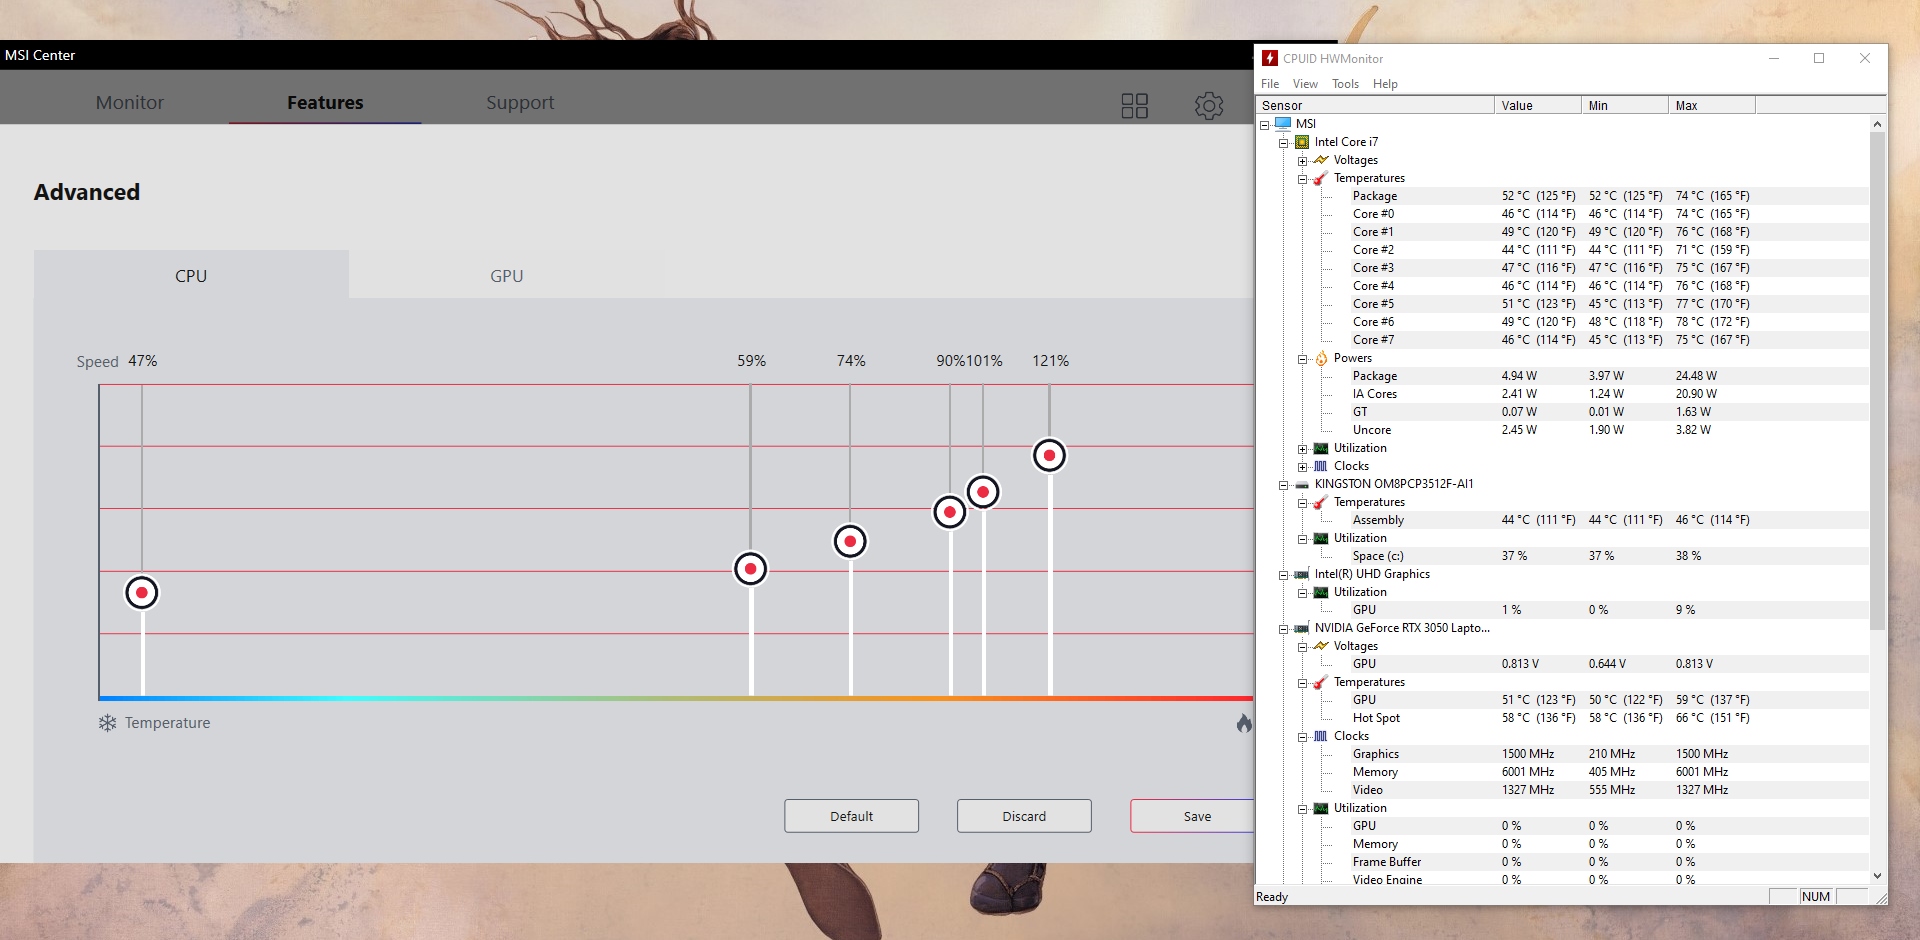Click the NVIDIA Voltages lightning icon

coord(1321,646)
